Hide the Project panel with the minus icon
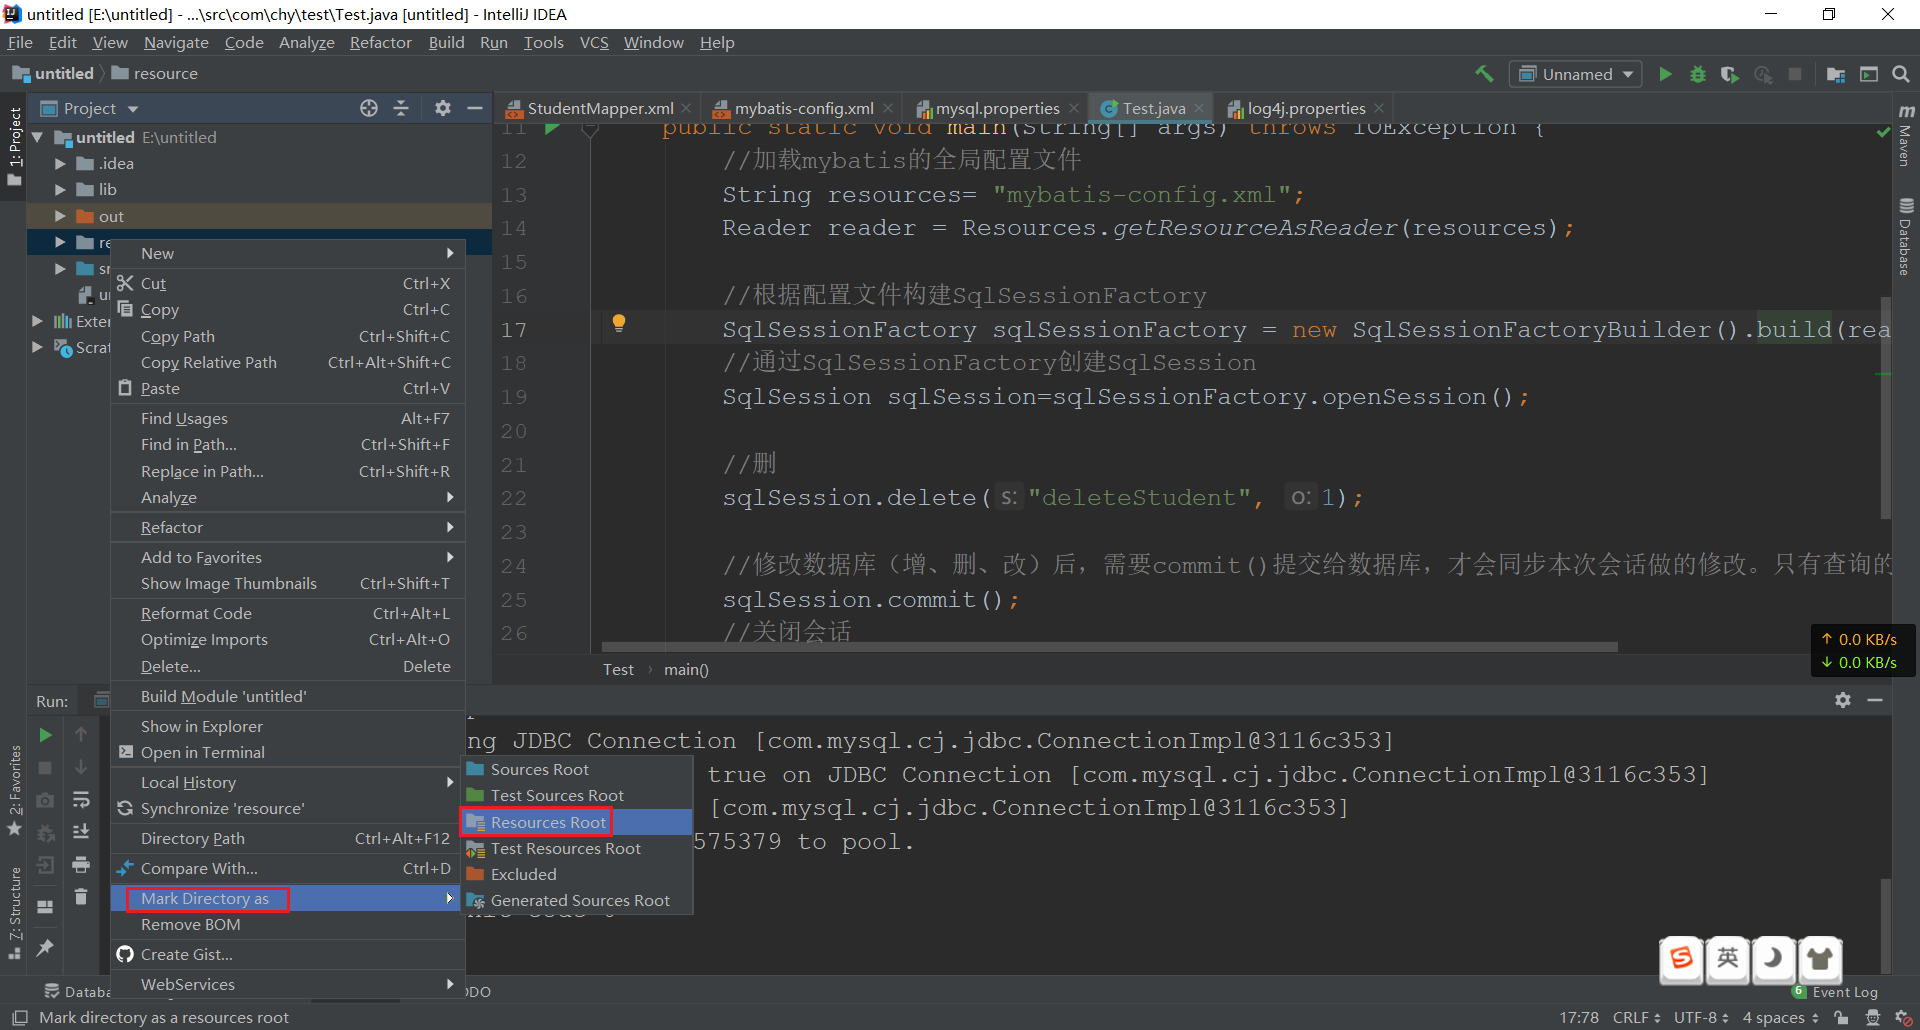Screen dimensions: 1920x1030 coord(475,108)
